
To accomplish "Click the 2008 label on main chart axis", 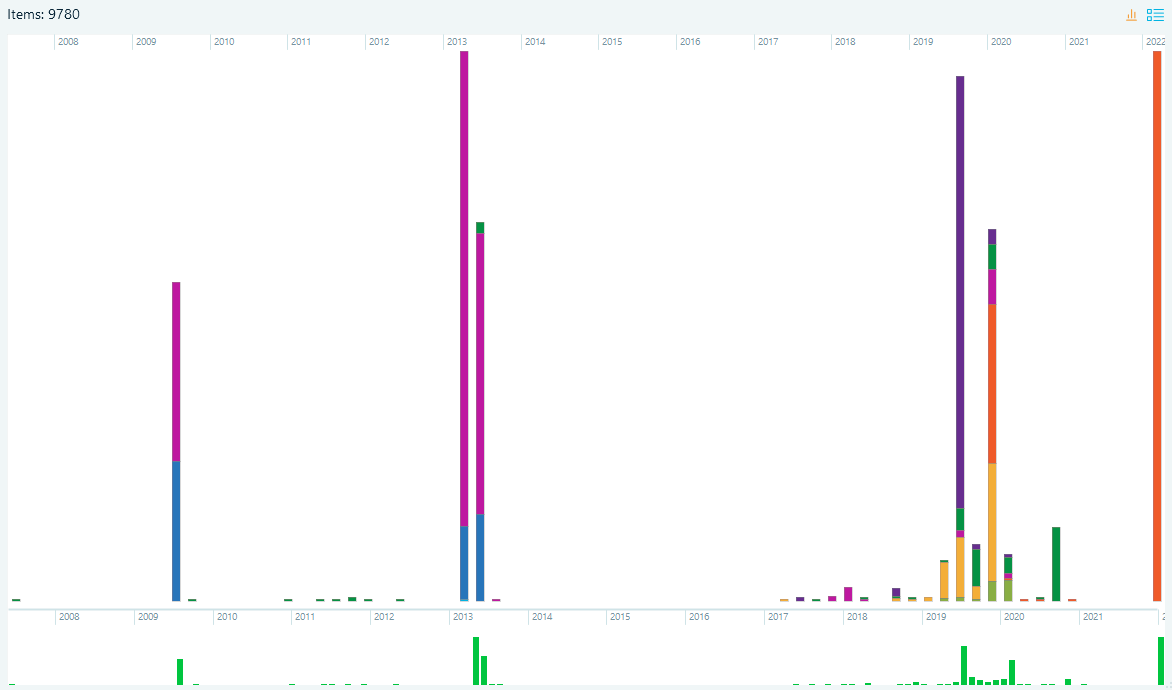I will click(x=68, y=42).
